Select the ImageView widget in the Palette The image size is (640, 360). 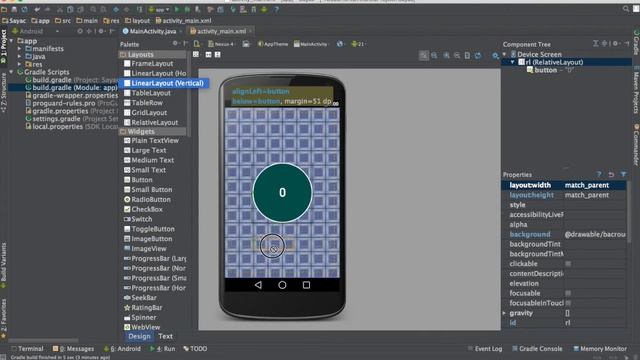pos(145,249)
